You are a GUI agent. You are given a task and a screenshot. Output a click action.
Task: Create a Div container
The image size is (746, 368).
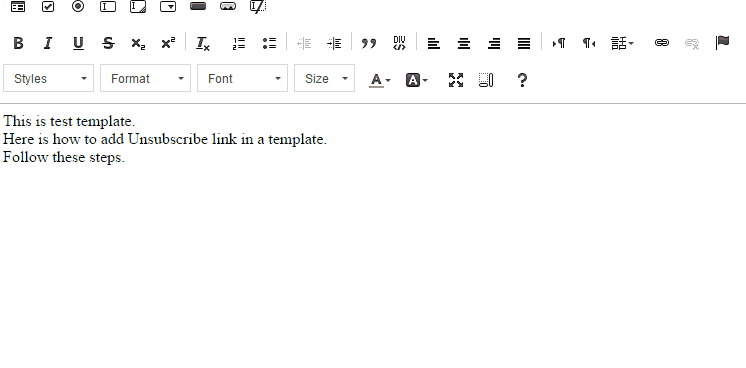click(x=399, y=43)
